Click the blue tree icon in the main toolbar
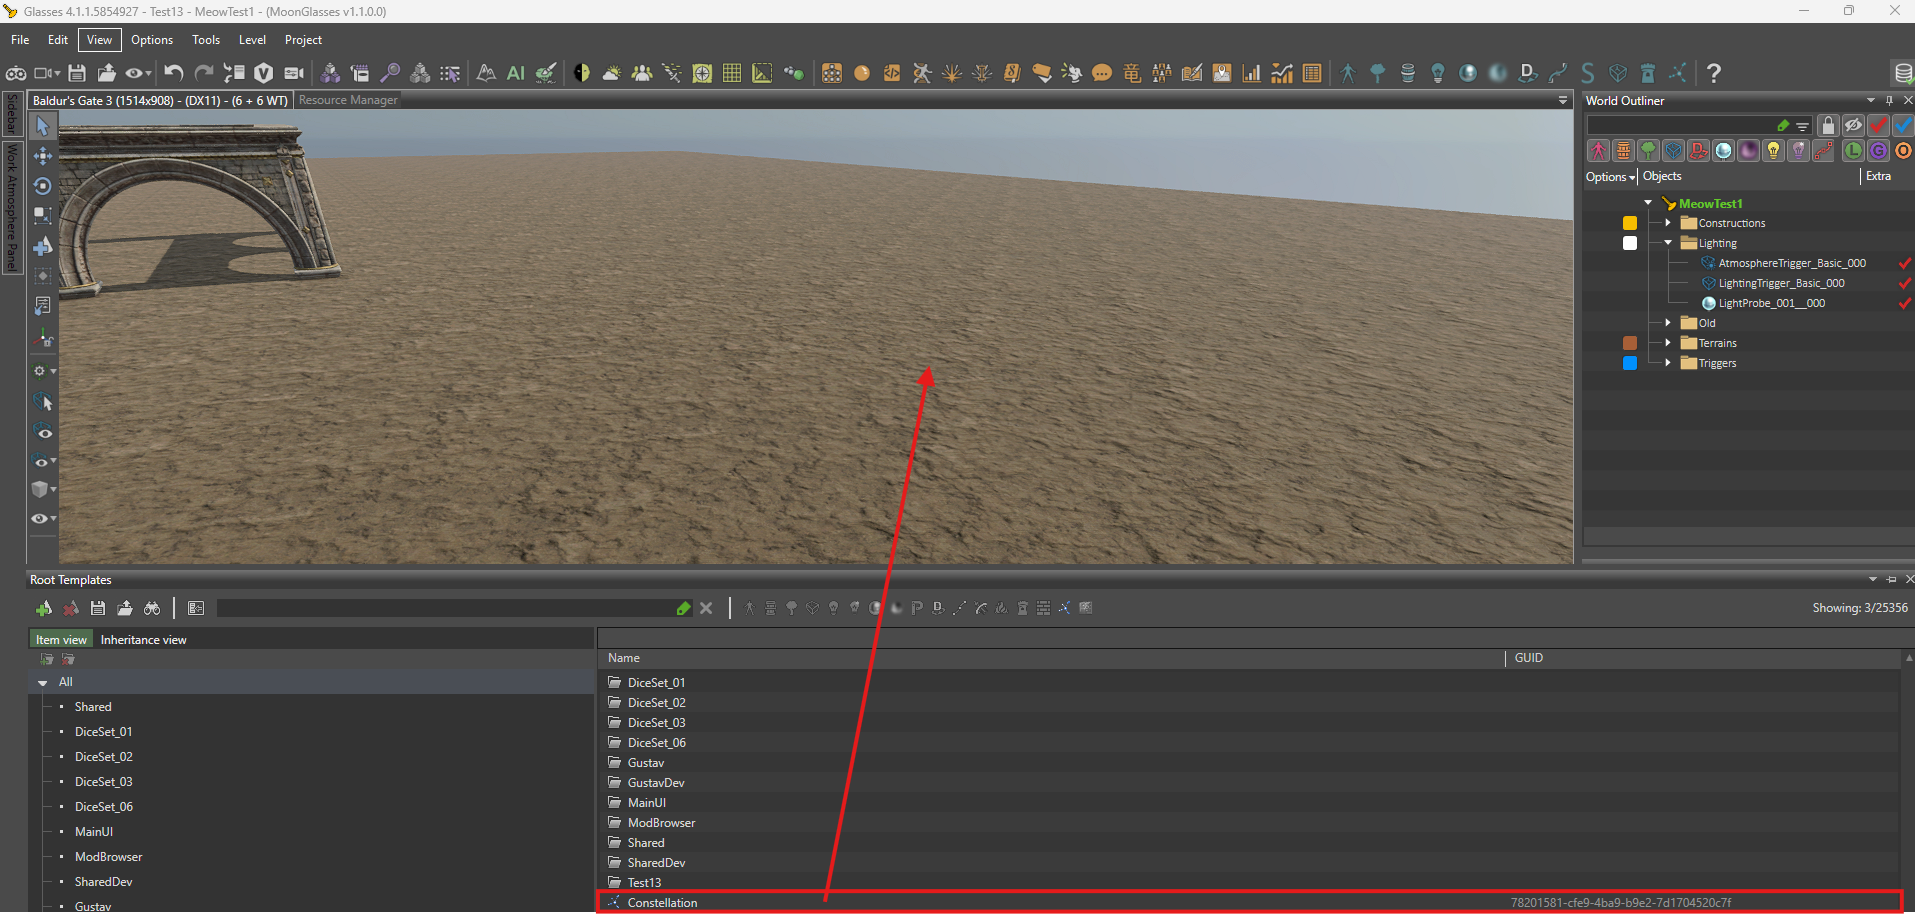This screenshot has height=914, width=1915. [x=1378, y=73]
